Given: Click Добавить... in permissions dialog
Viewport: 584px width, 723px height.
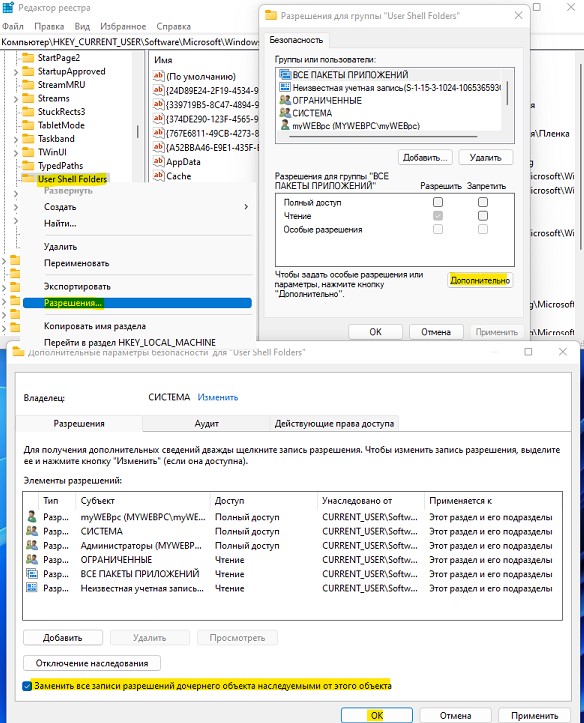Looking at the screenshot, I should 425,157.
